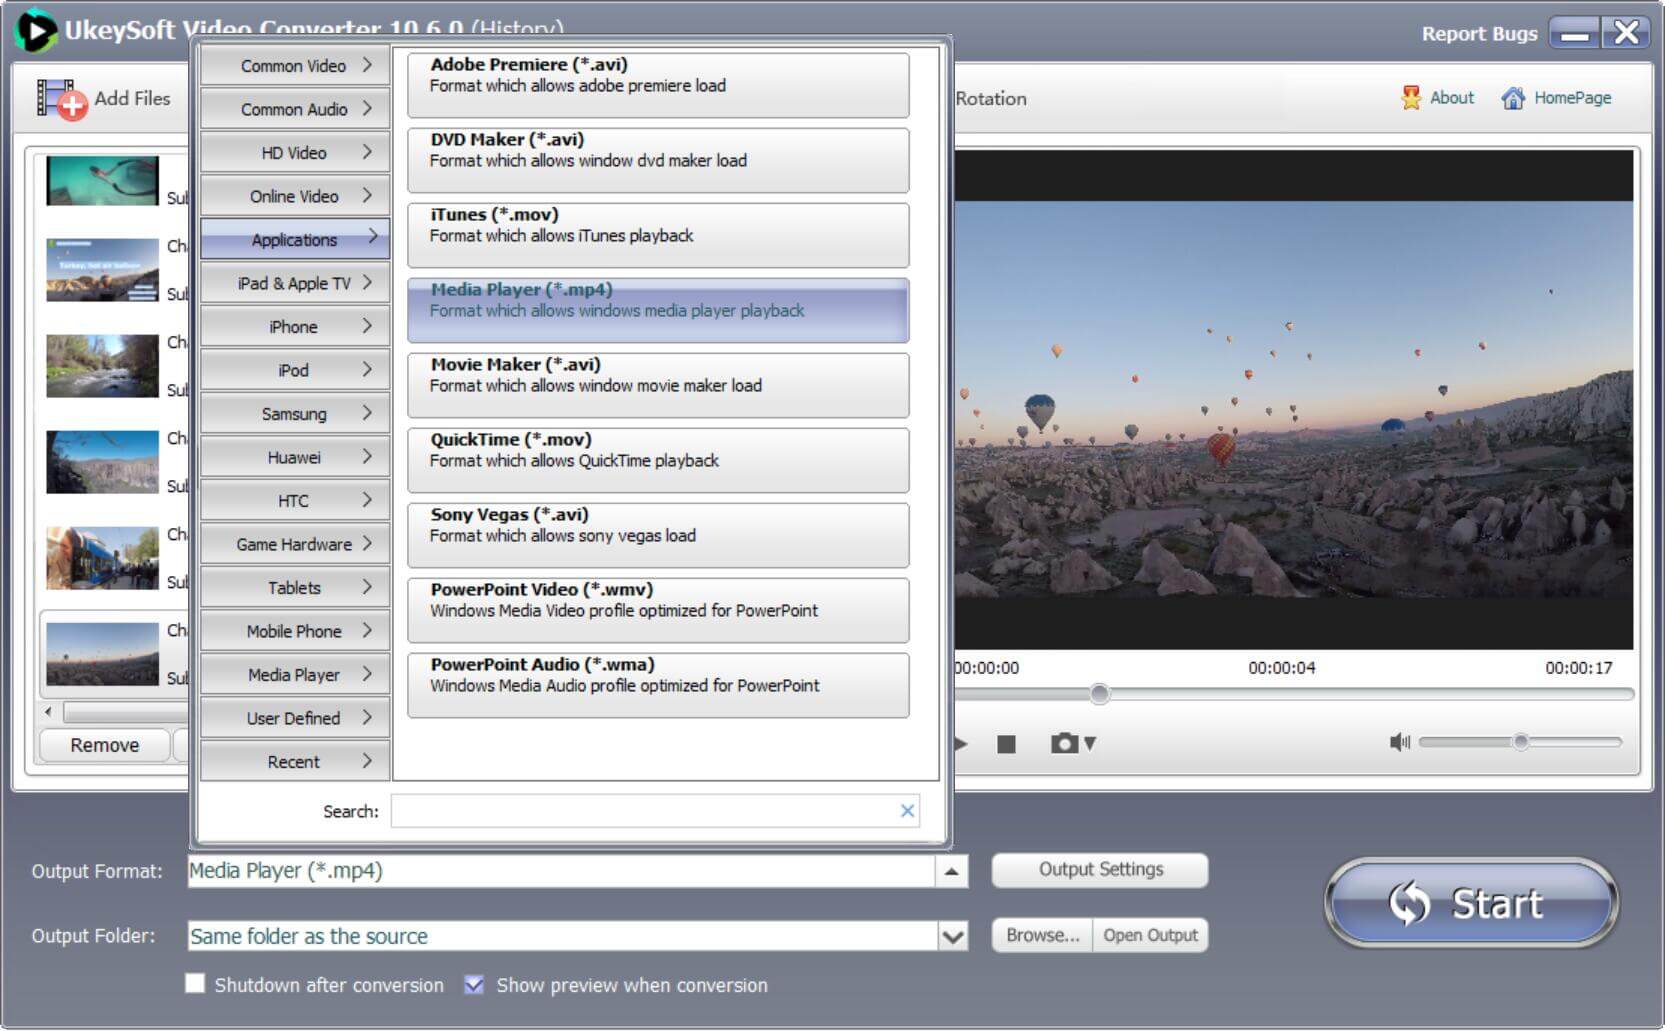
Task: Mute audio with speaker icon
Action: [1399, 742]
